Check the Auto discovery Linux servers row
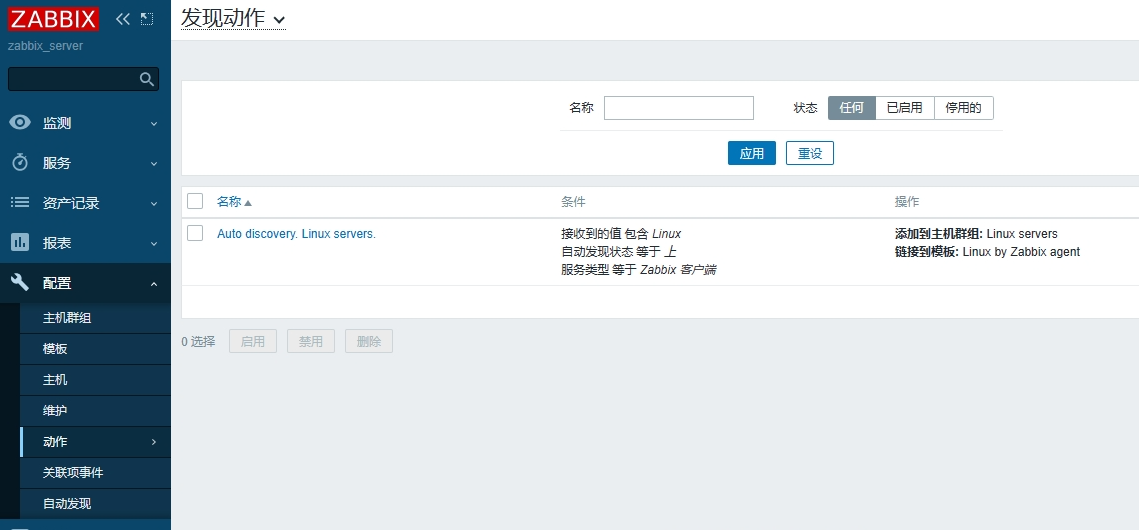Image resolution: width=1139 pixels, height=530 pixels. point(195,233)
